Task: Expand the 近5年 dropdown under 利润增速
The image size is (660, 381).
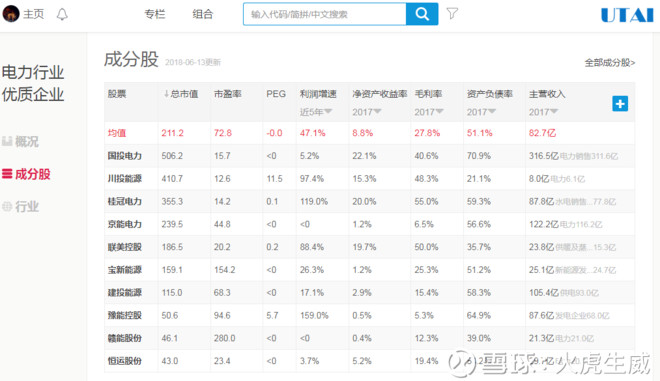Action: (316, 112)
